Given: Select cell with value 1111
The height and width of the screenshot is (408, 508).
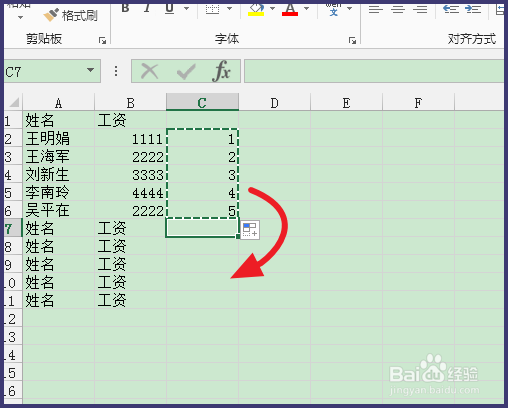Looking at the screenshot, I should pos(130,138).
